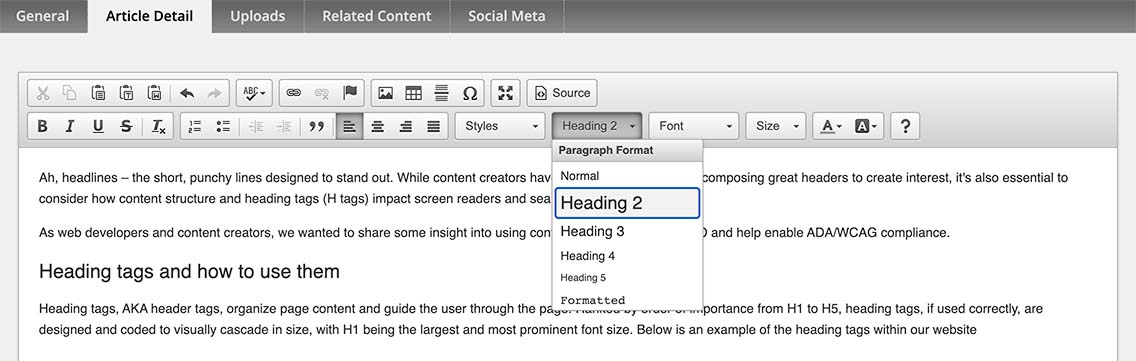Choose Formatted paragraph format
This screenshot has height=361, width=1136.
(x=627, y=300)
